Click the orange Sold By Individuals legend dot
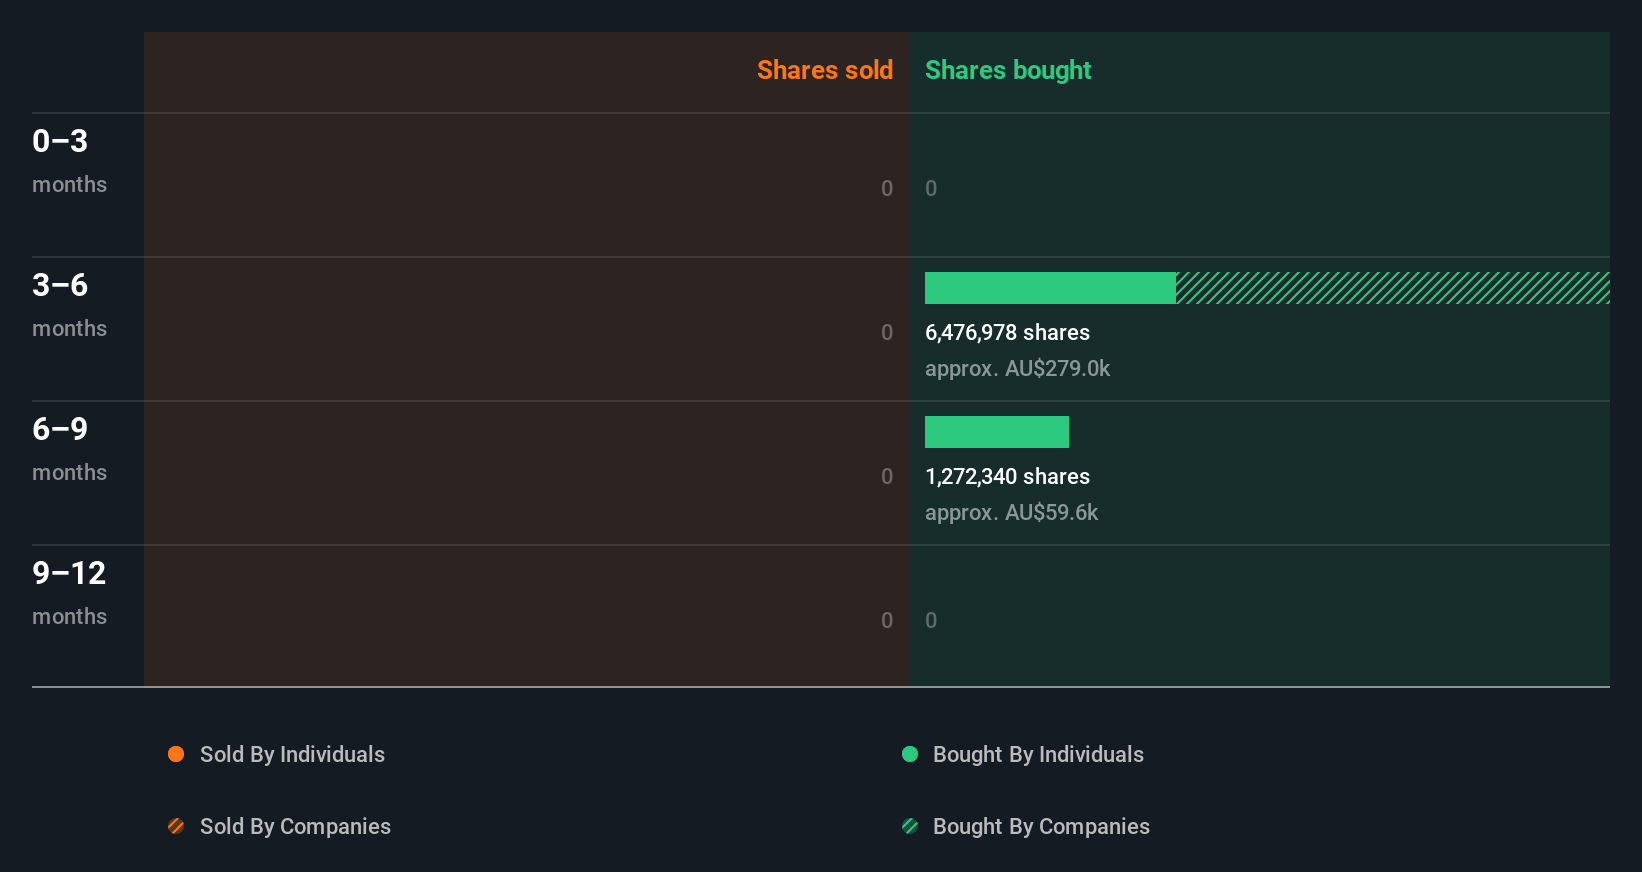The width and height of the screenshot is (1642, 872). (176, 754)
